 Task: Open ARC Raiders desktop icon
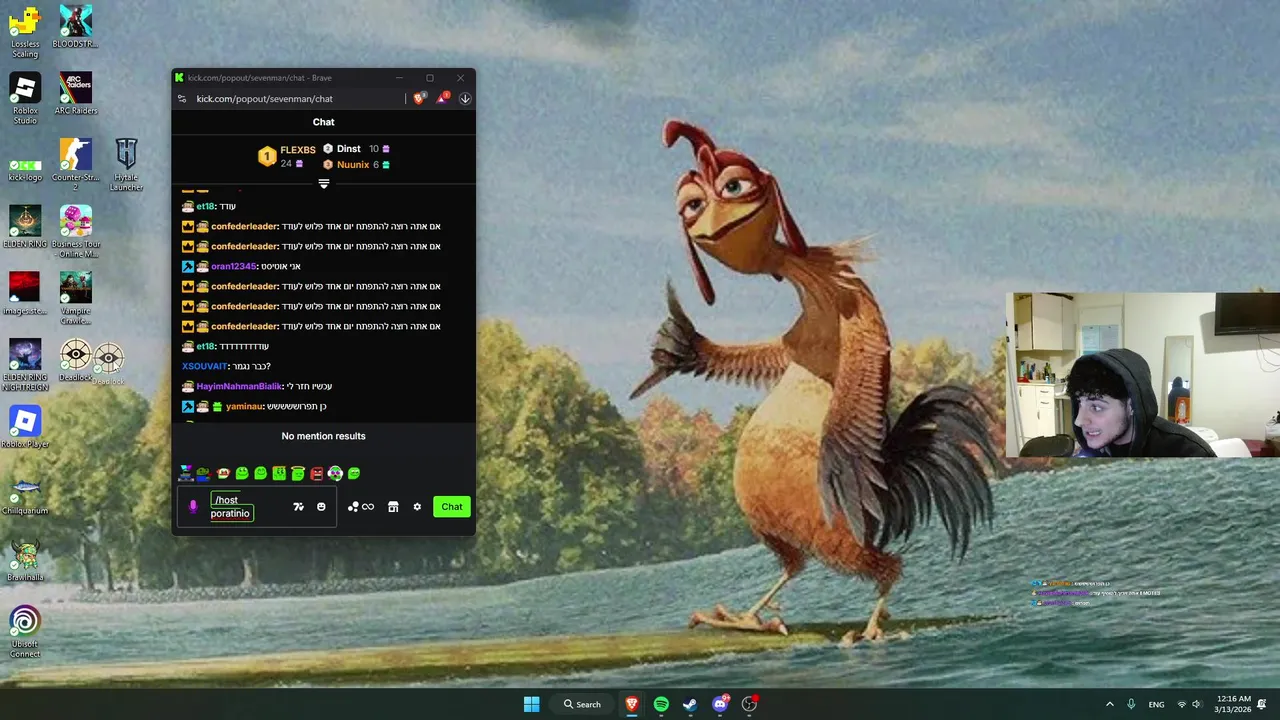[76, 94]
